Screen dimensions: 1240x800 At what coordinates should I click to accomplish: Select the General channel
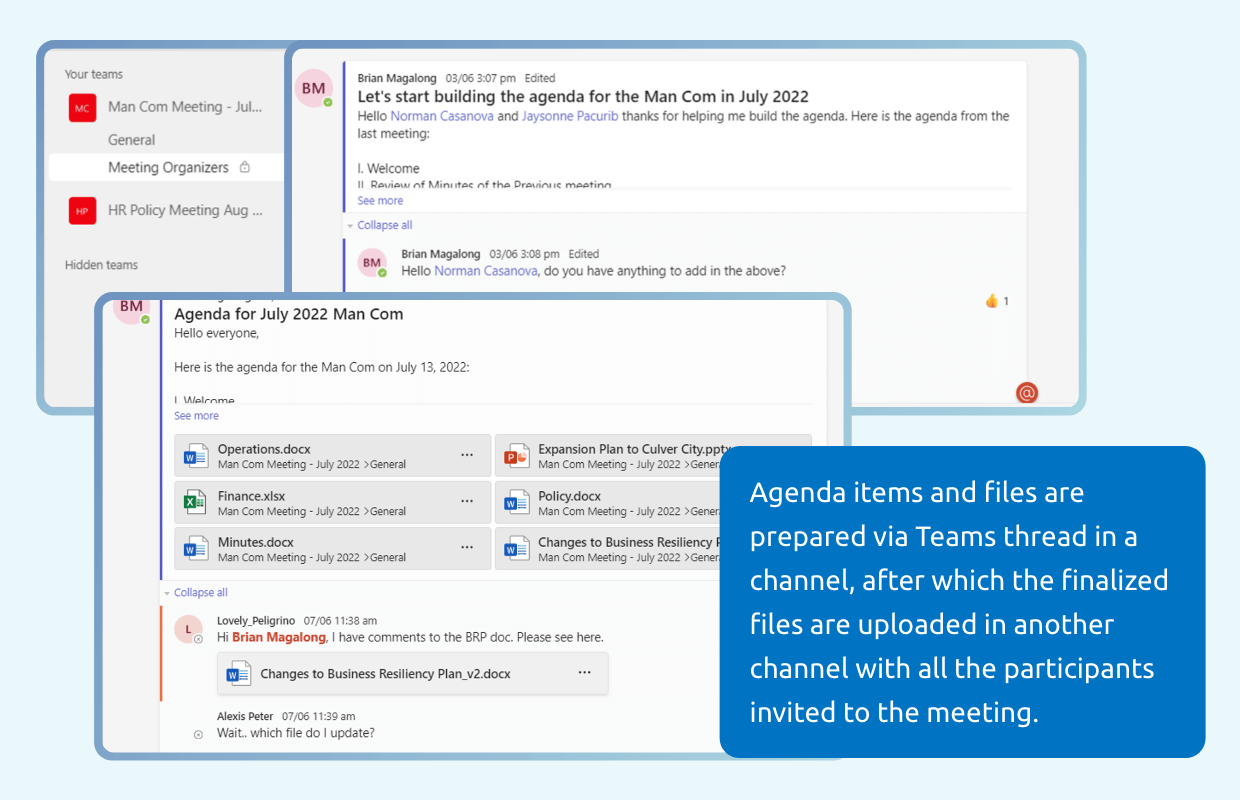click(x=131, y=140)
